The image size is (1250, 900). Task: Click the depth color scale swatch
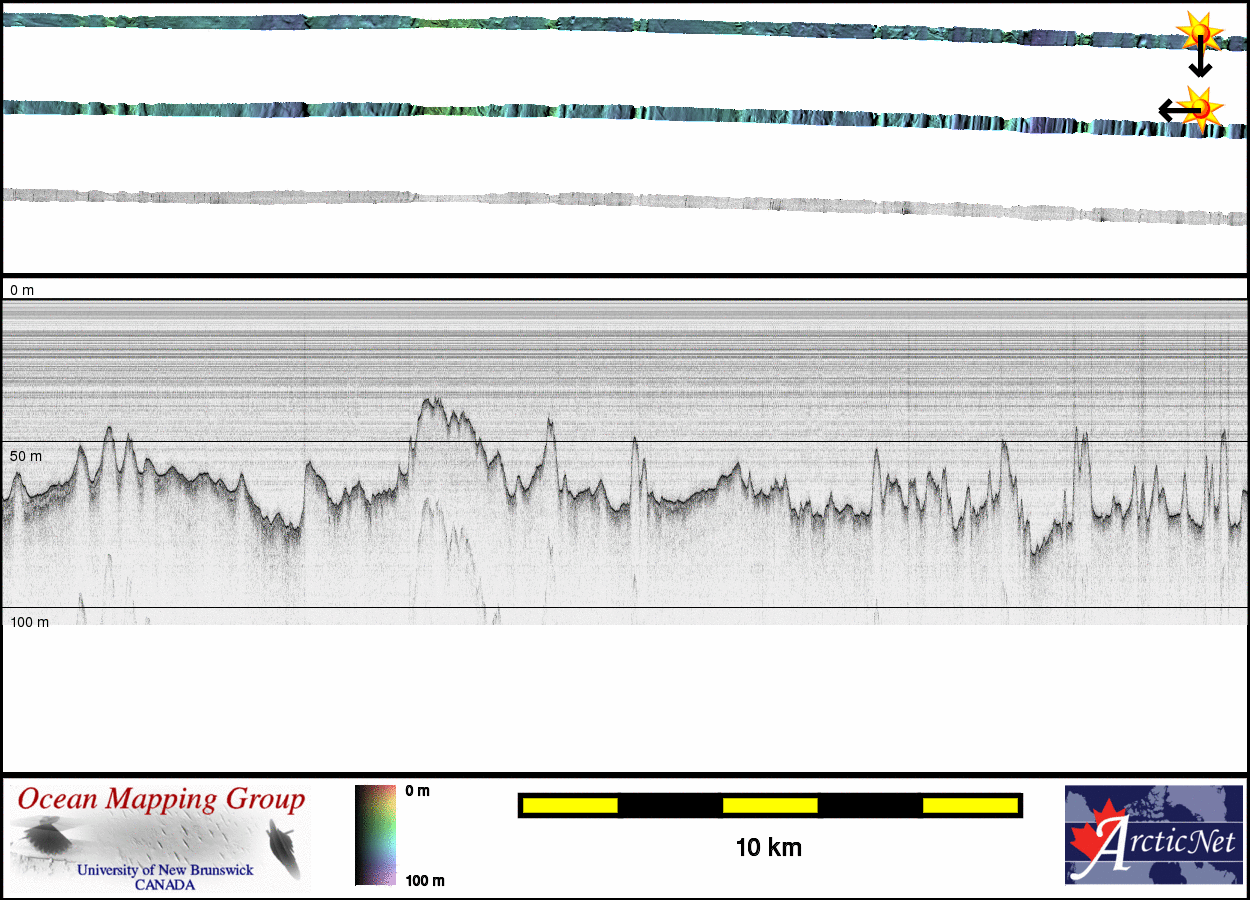coord(375,835)
